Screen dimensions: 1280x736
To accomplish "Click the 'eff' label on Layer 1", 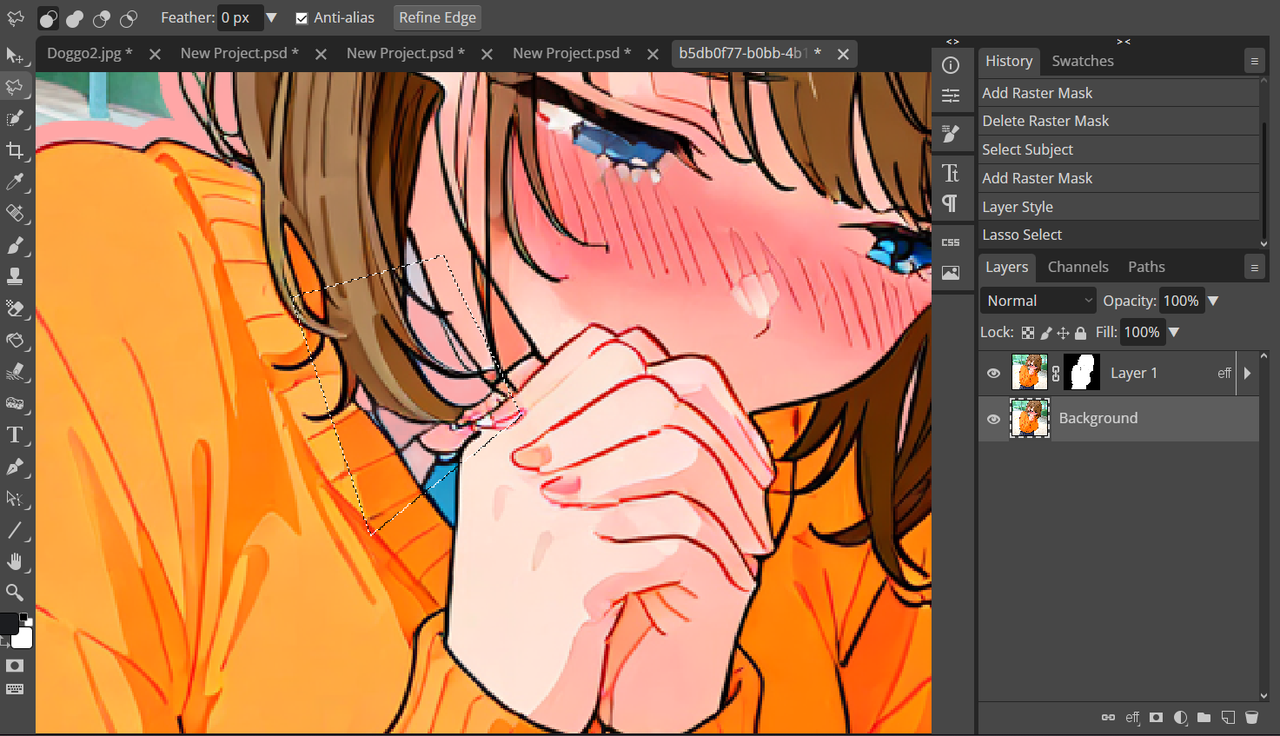I will (x=1224, y=373).
